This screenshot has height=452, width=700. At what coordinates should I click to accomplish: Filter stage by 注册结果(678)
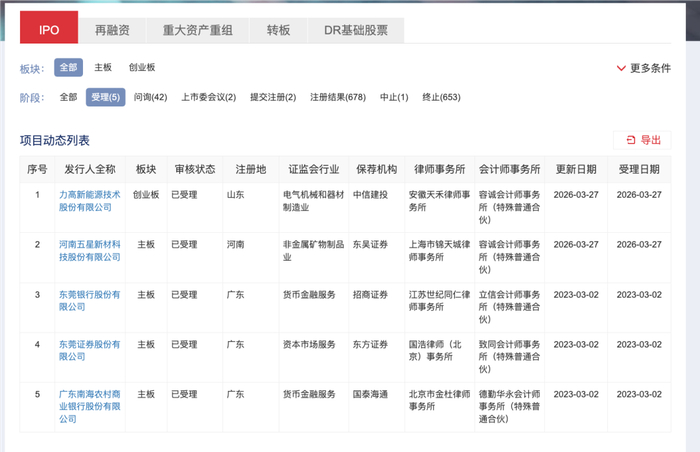point(338,97)
